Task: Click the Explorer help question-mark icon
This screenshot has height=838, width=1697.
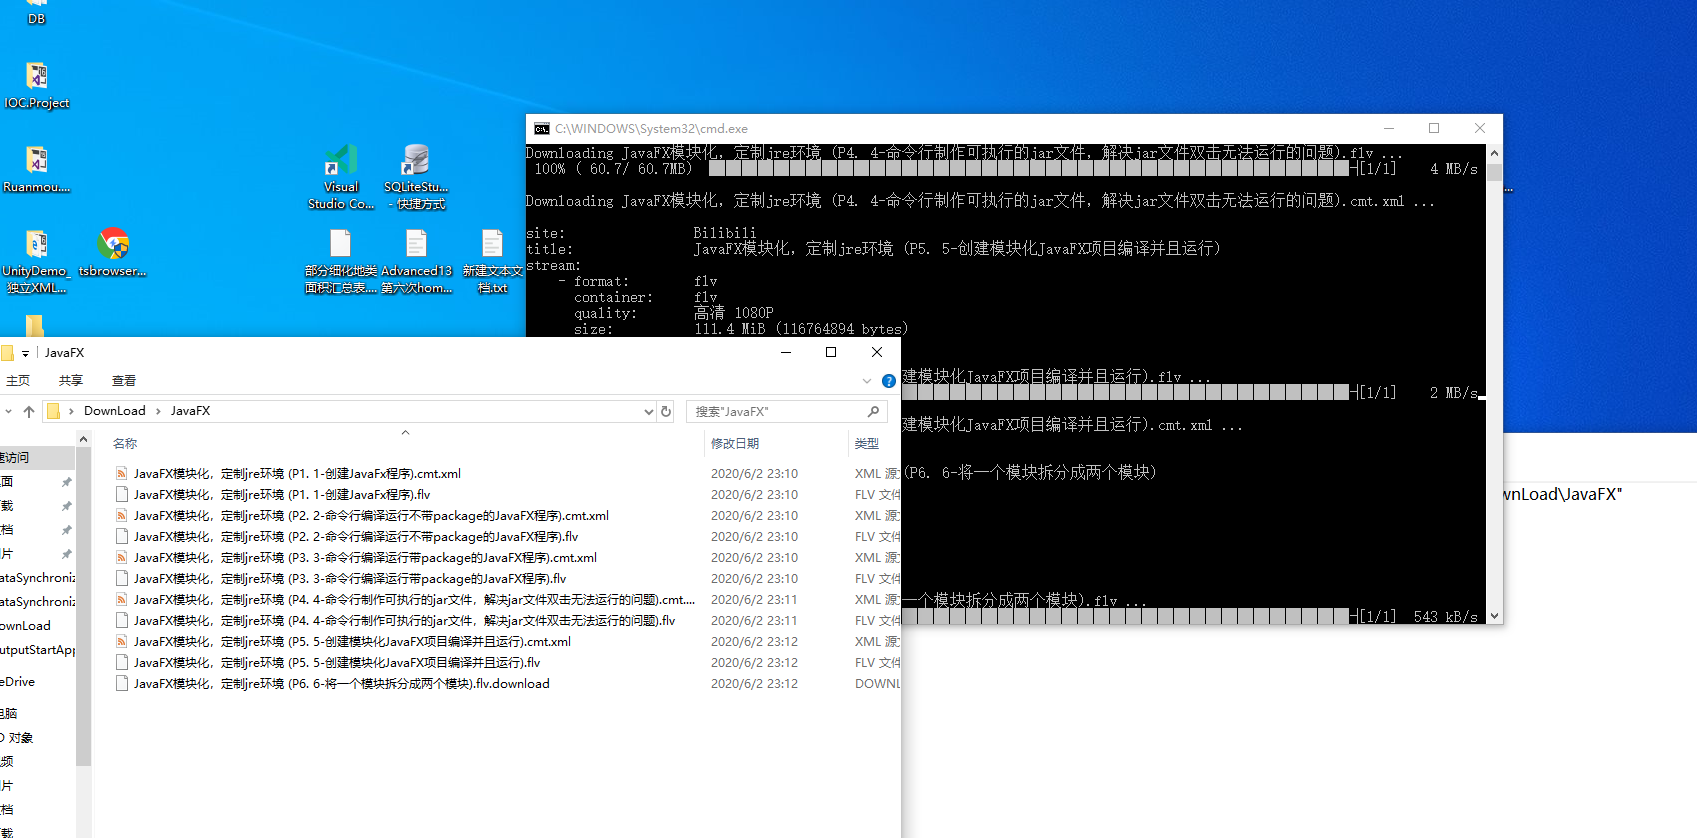Action: tap(889, 381)
